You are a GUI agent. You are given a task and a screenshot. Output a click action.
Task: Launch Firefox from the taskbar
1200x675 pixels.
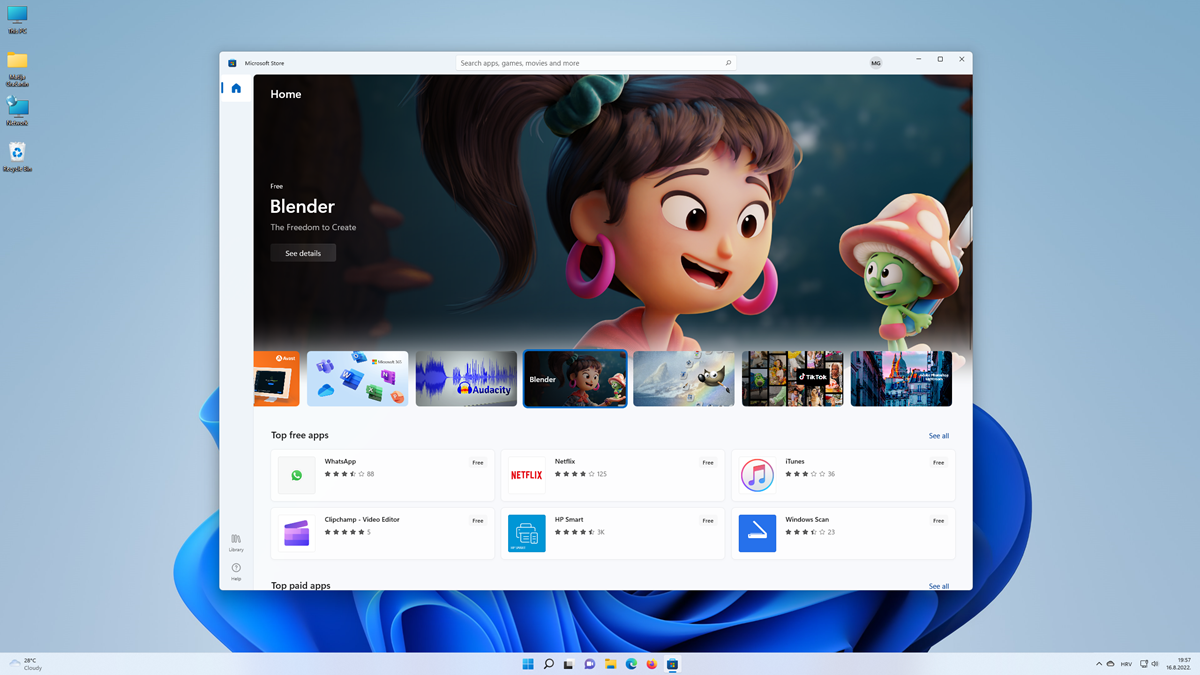[x=652, y=664]
